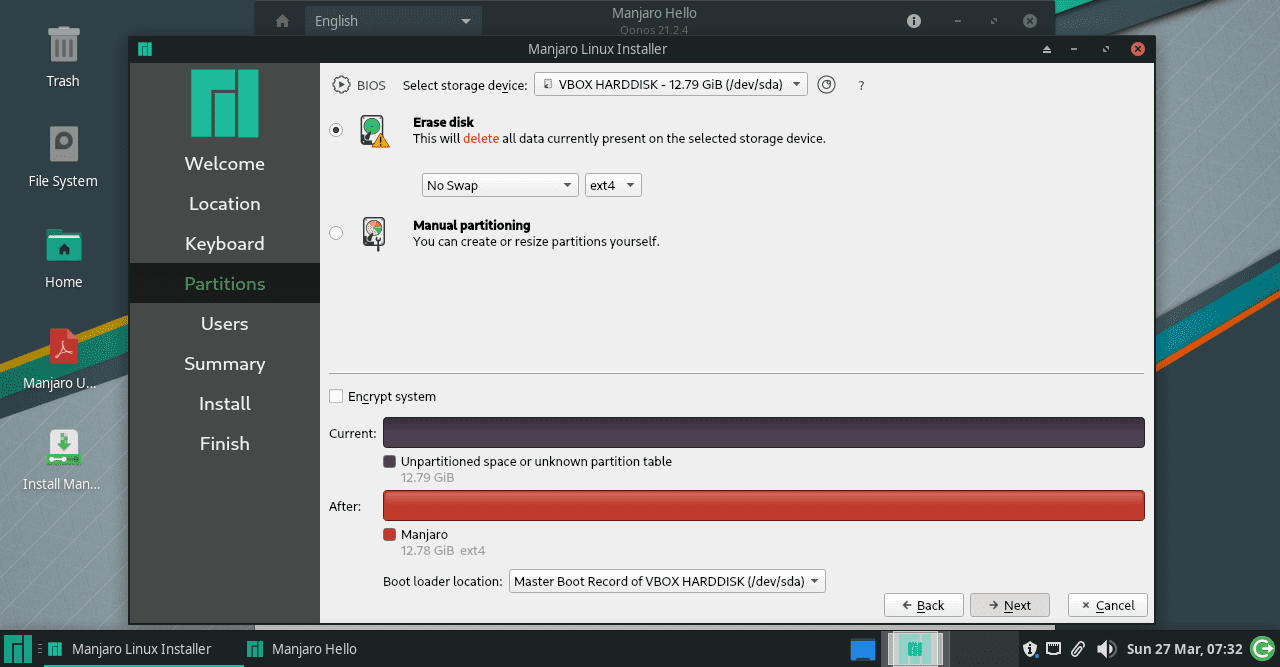Open the No Swap dropdown
The image size is (1280, 667).
pos(500,185)
